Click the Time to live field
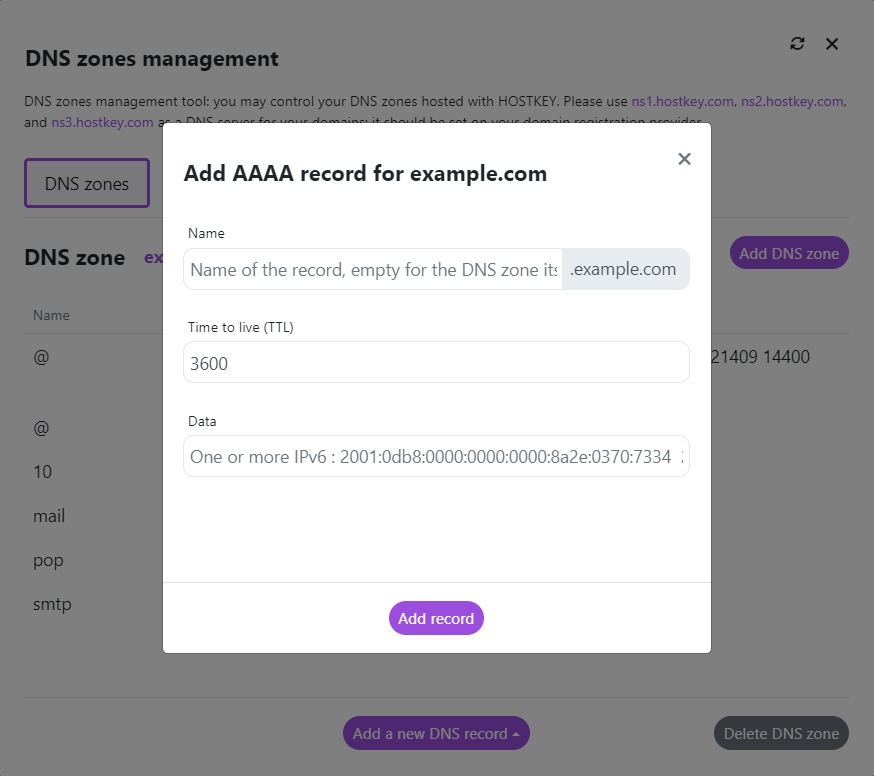Image resolution: width=874 pixels, height=776 pixels. click(x=436, y=362)
